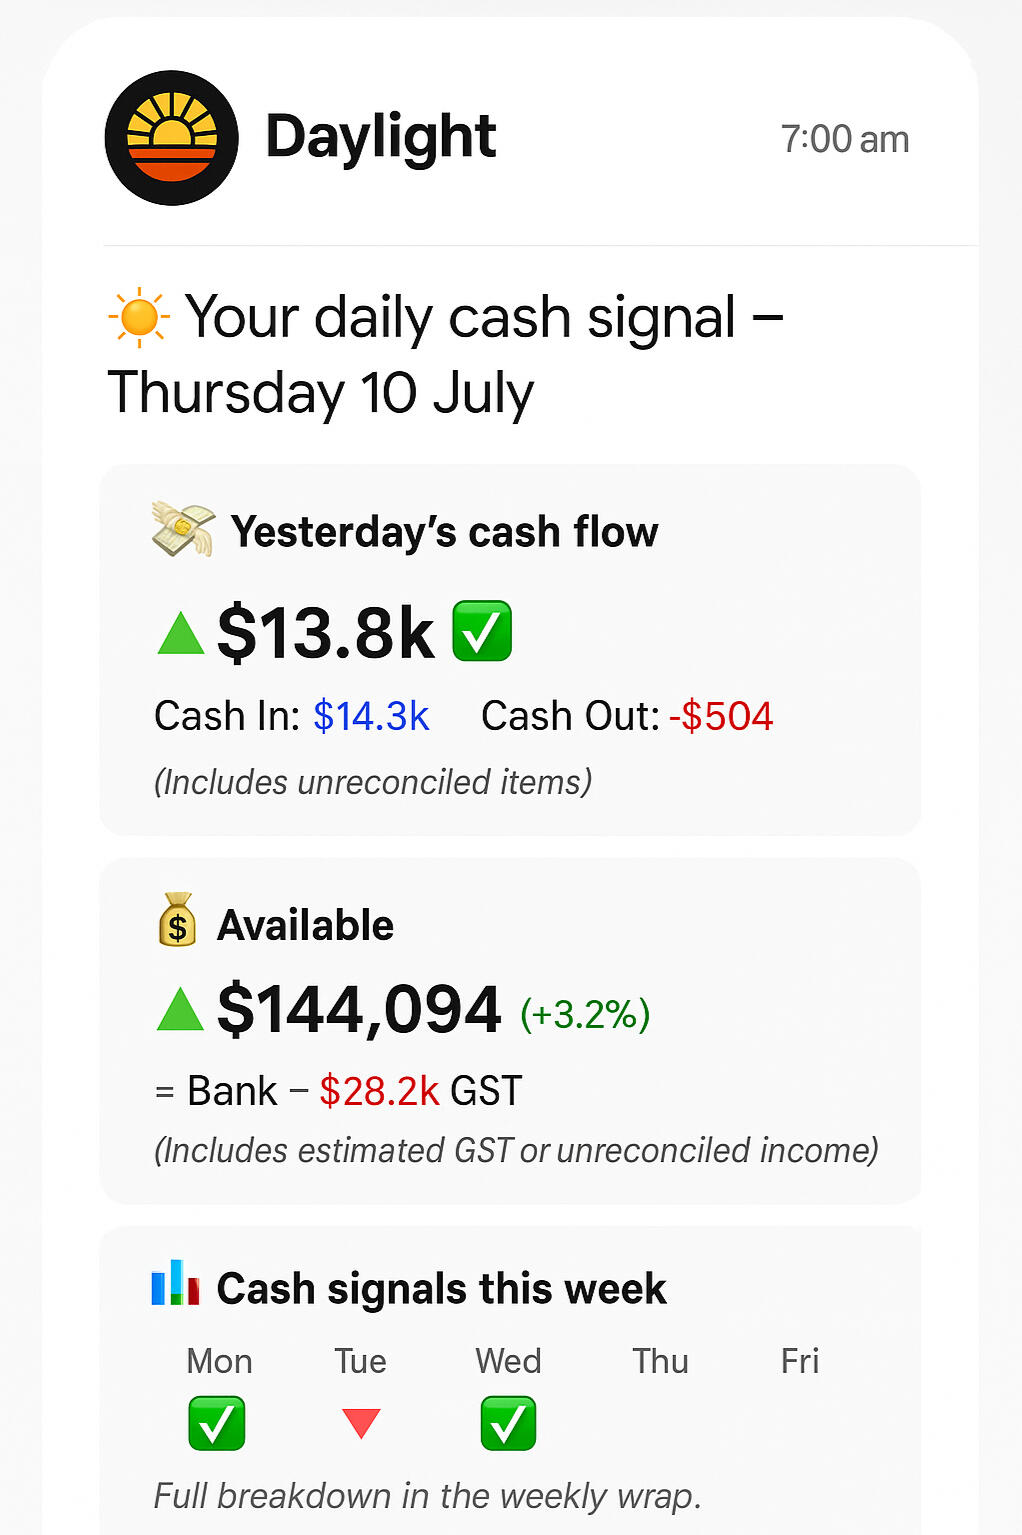Click the bar chart icon beside Cash signals

click(x=175, y=1283)
